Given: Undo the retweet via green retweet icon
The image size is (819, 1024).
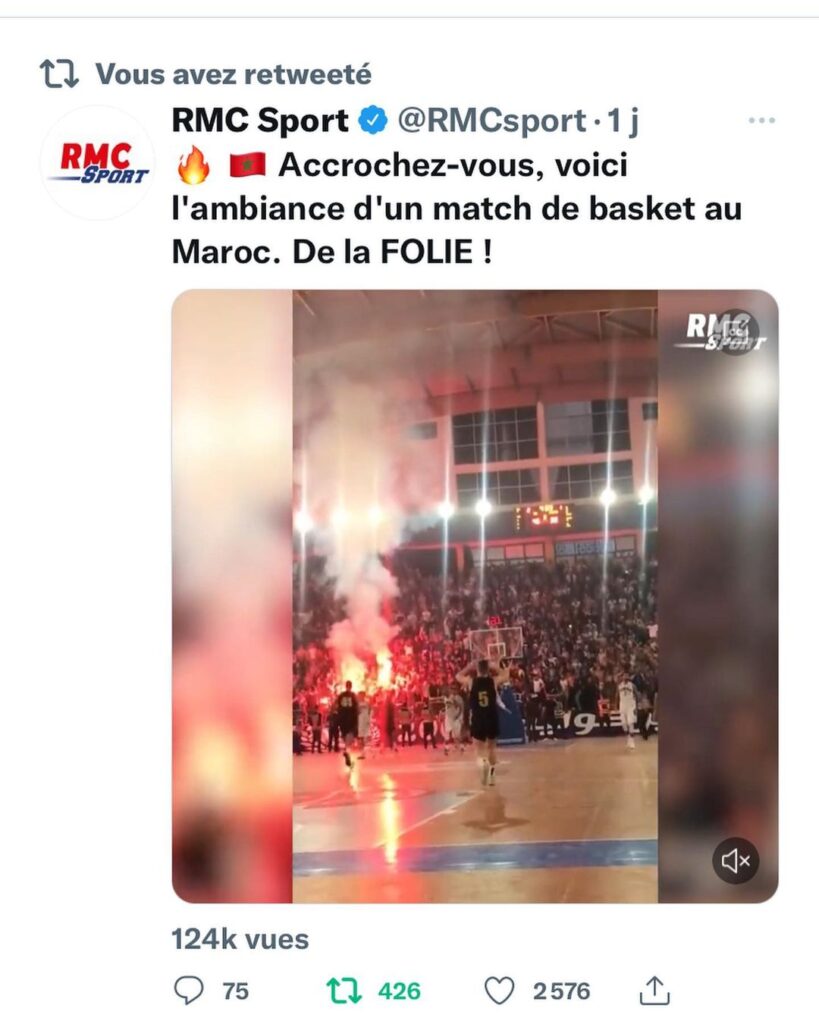Looking at the screenshot, I should (344, 991).
